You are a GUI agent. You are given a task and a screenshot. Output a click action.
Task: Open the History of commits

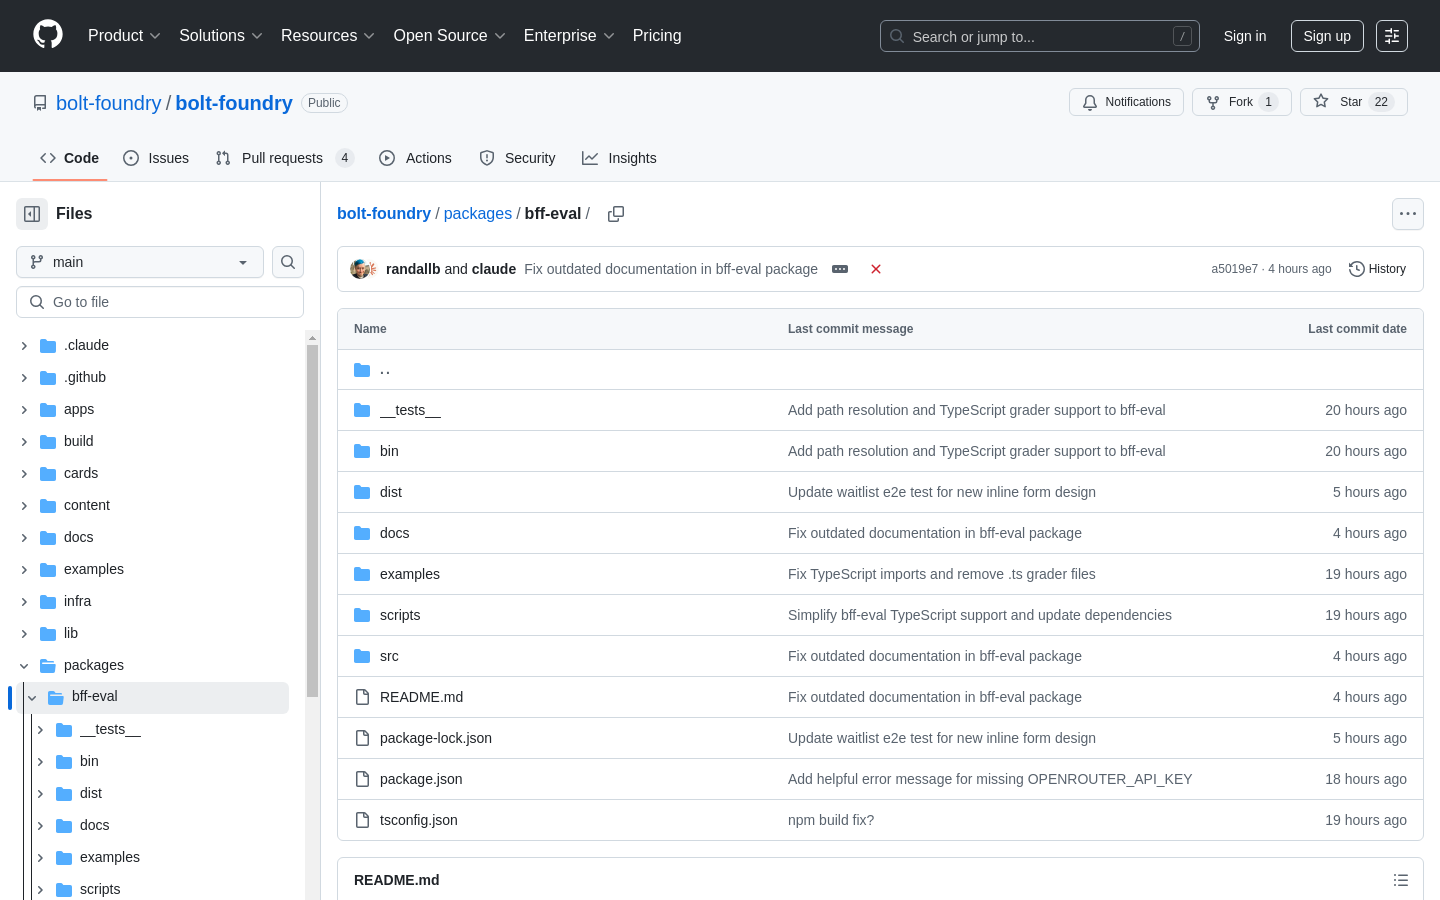(x=1377, y=269)
